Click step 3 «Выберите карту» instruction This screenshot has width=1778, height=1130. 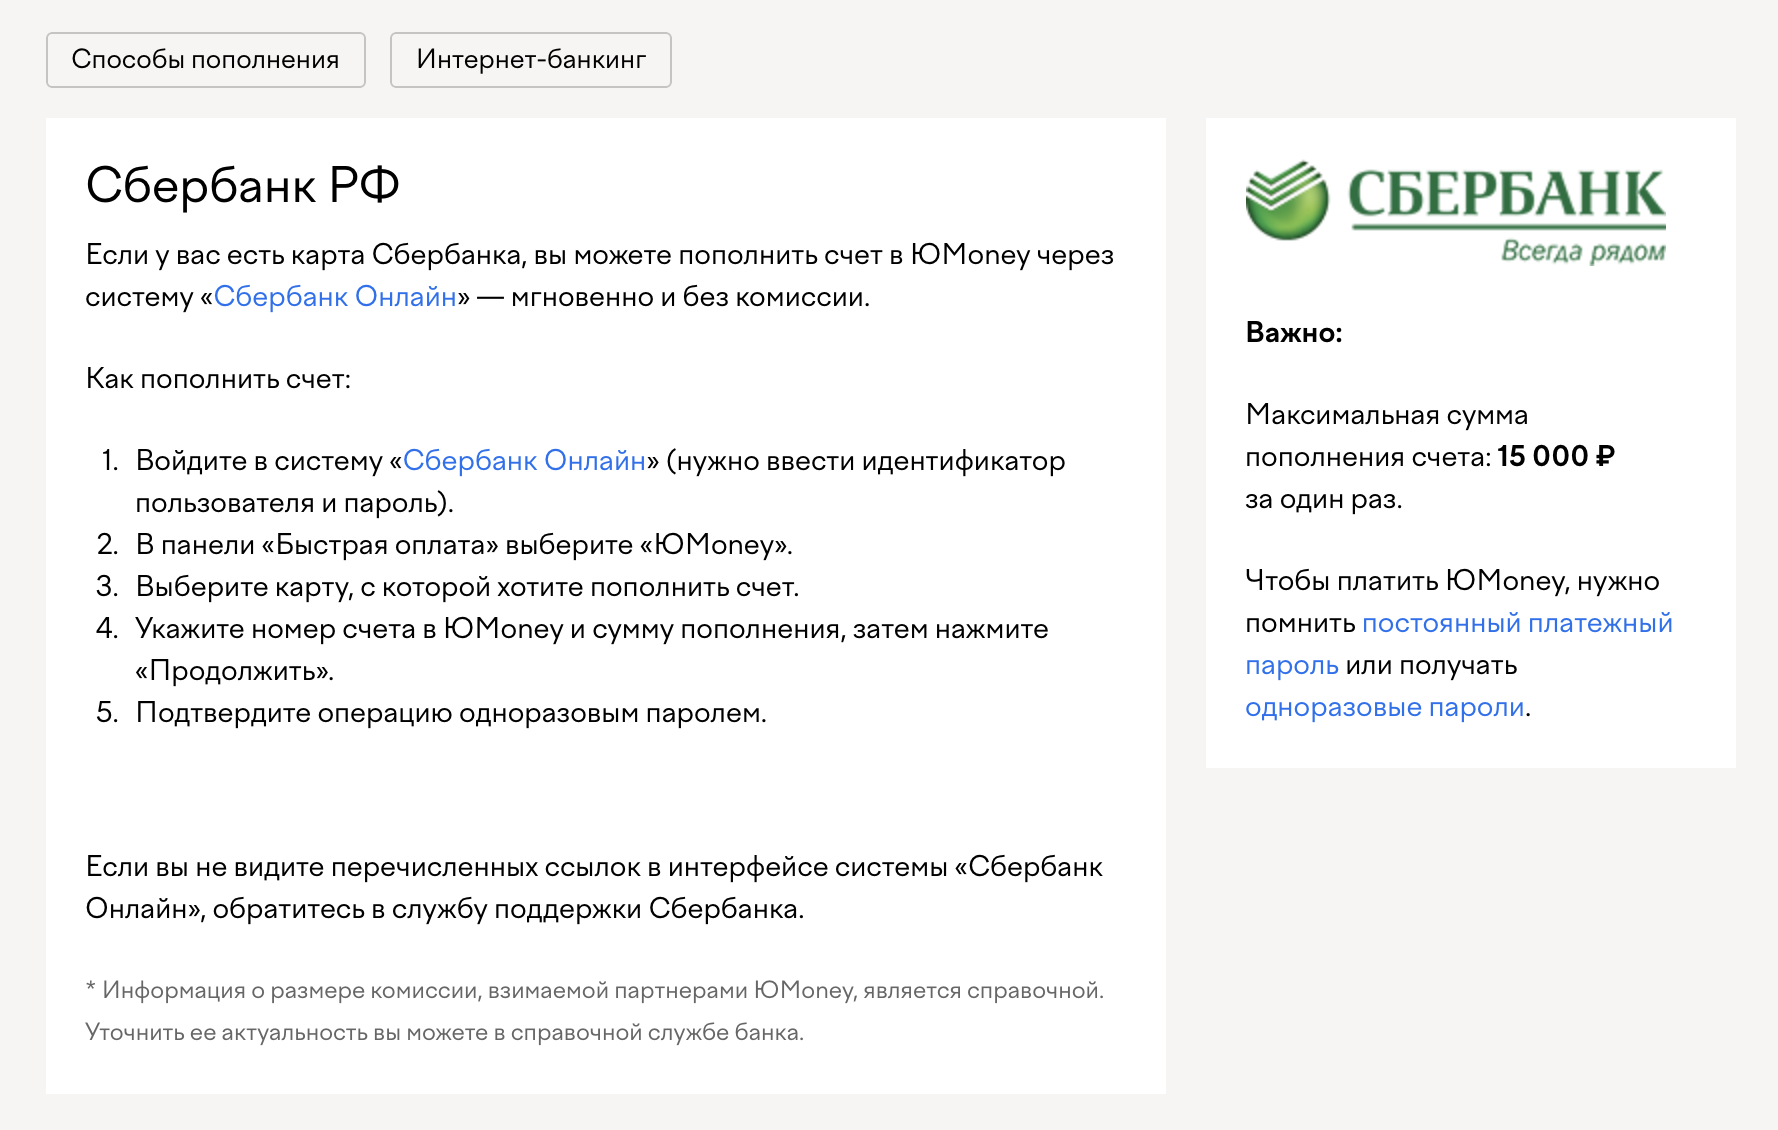point(467,587)
